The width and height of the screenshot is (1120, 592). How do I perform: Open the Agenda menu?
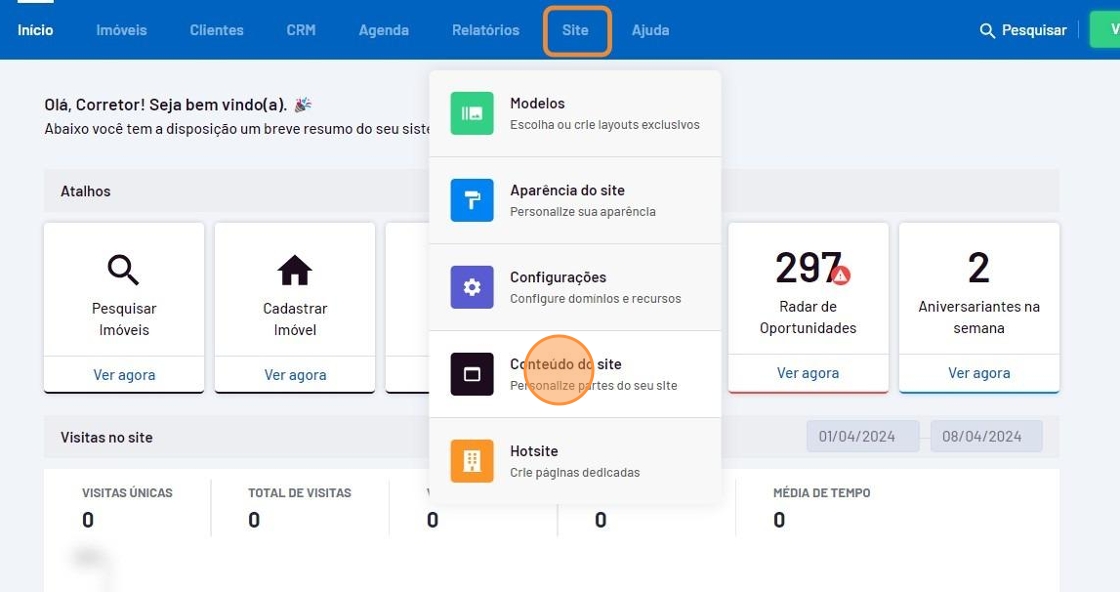[x=384, y=30]
